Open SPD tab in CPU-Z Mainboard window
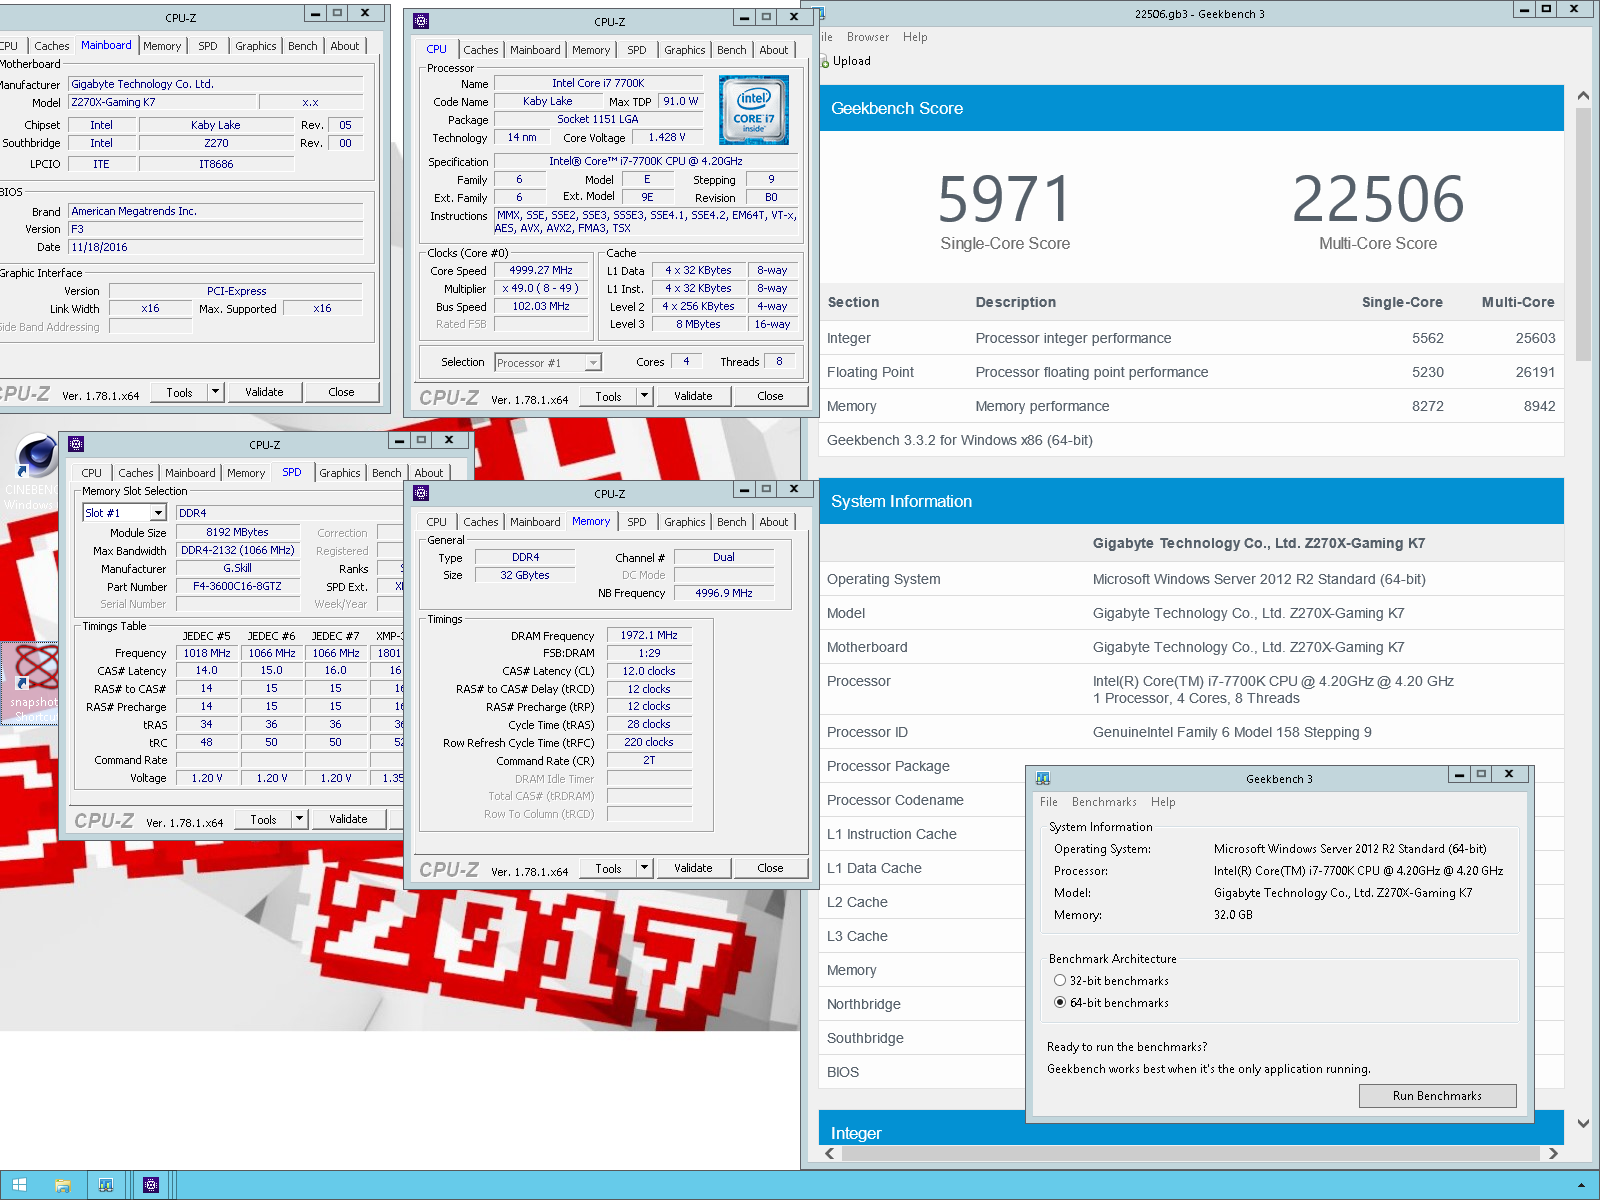 (207, 46)
